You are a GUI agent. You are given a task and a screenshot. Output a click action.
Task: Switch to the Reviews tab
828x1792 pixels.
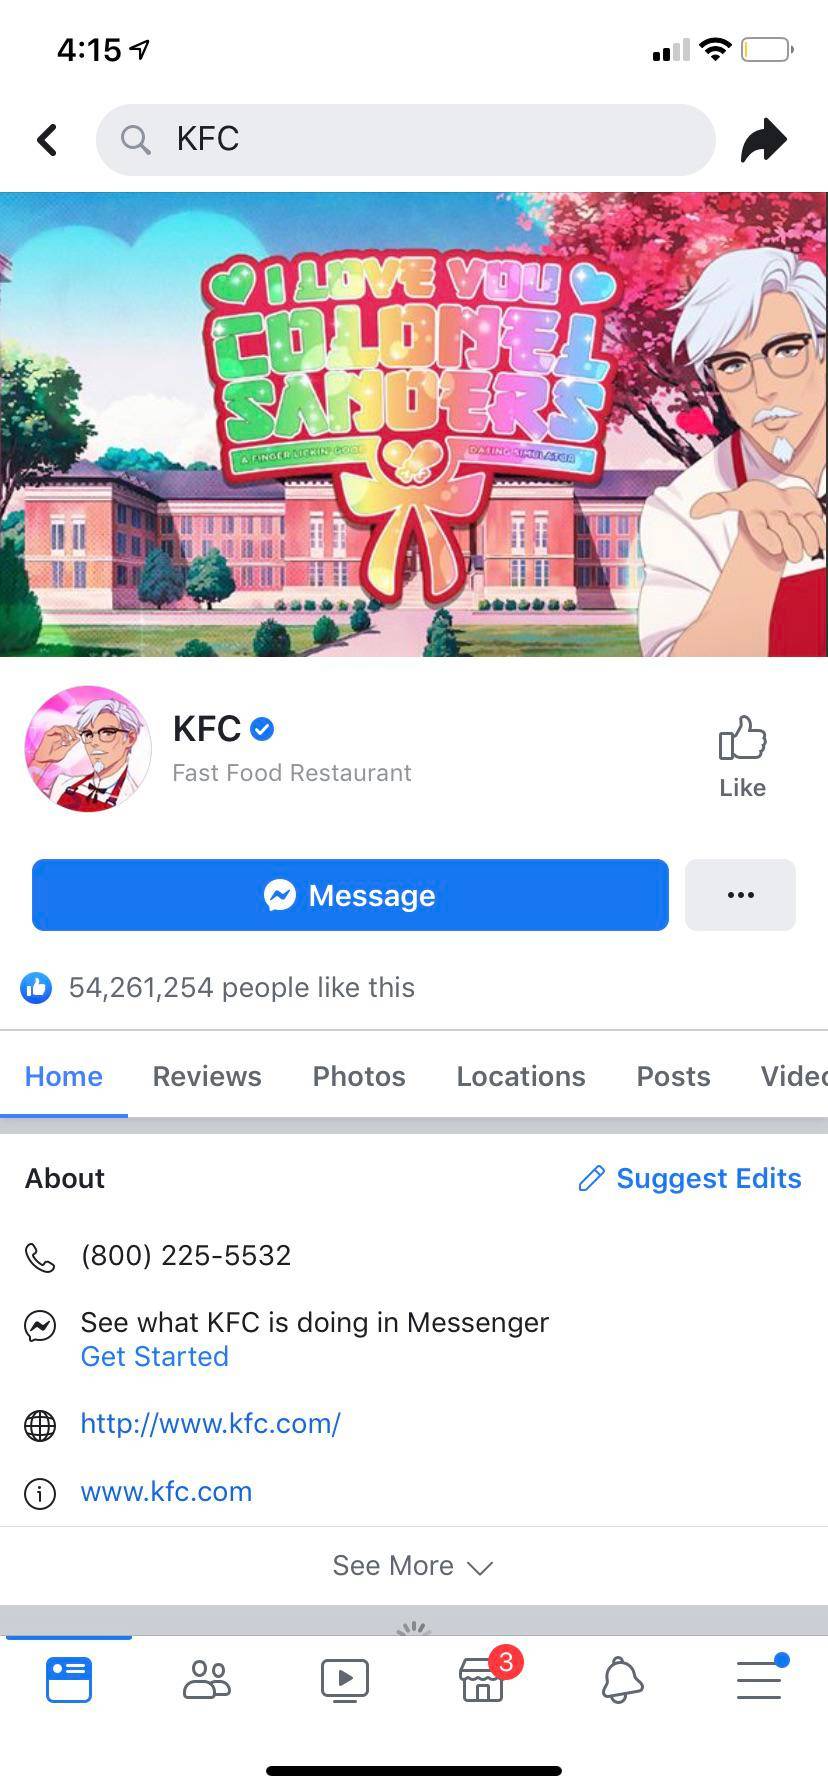click(x=207, y=1076)
